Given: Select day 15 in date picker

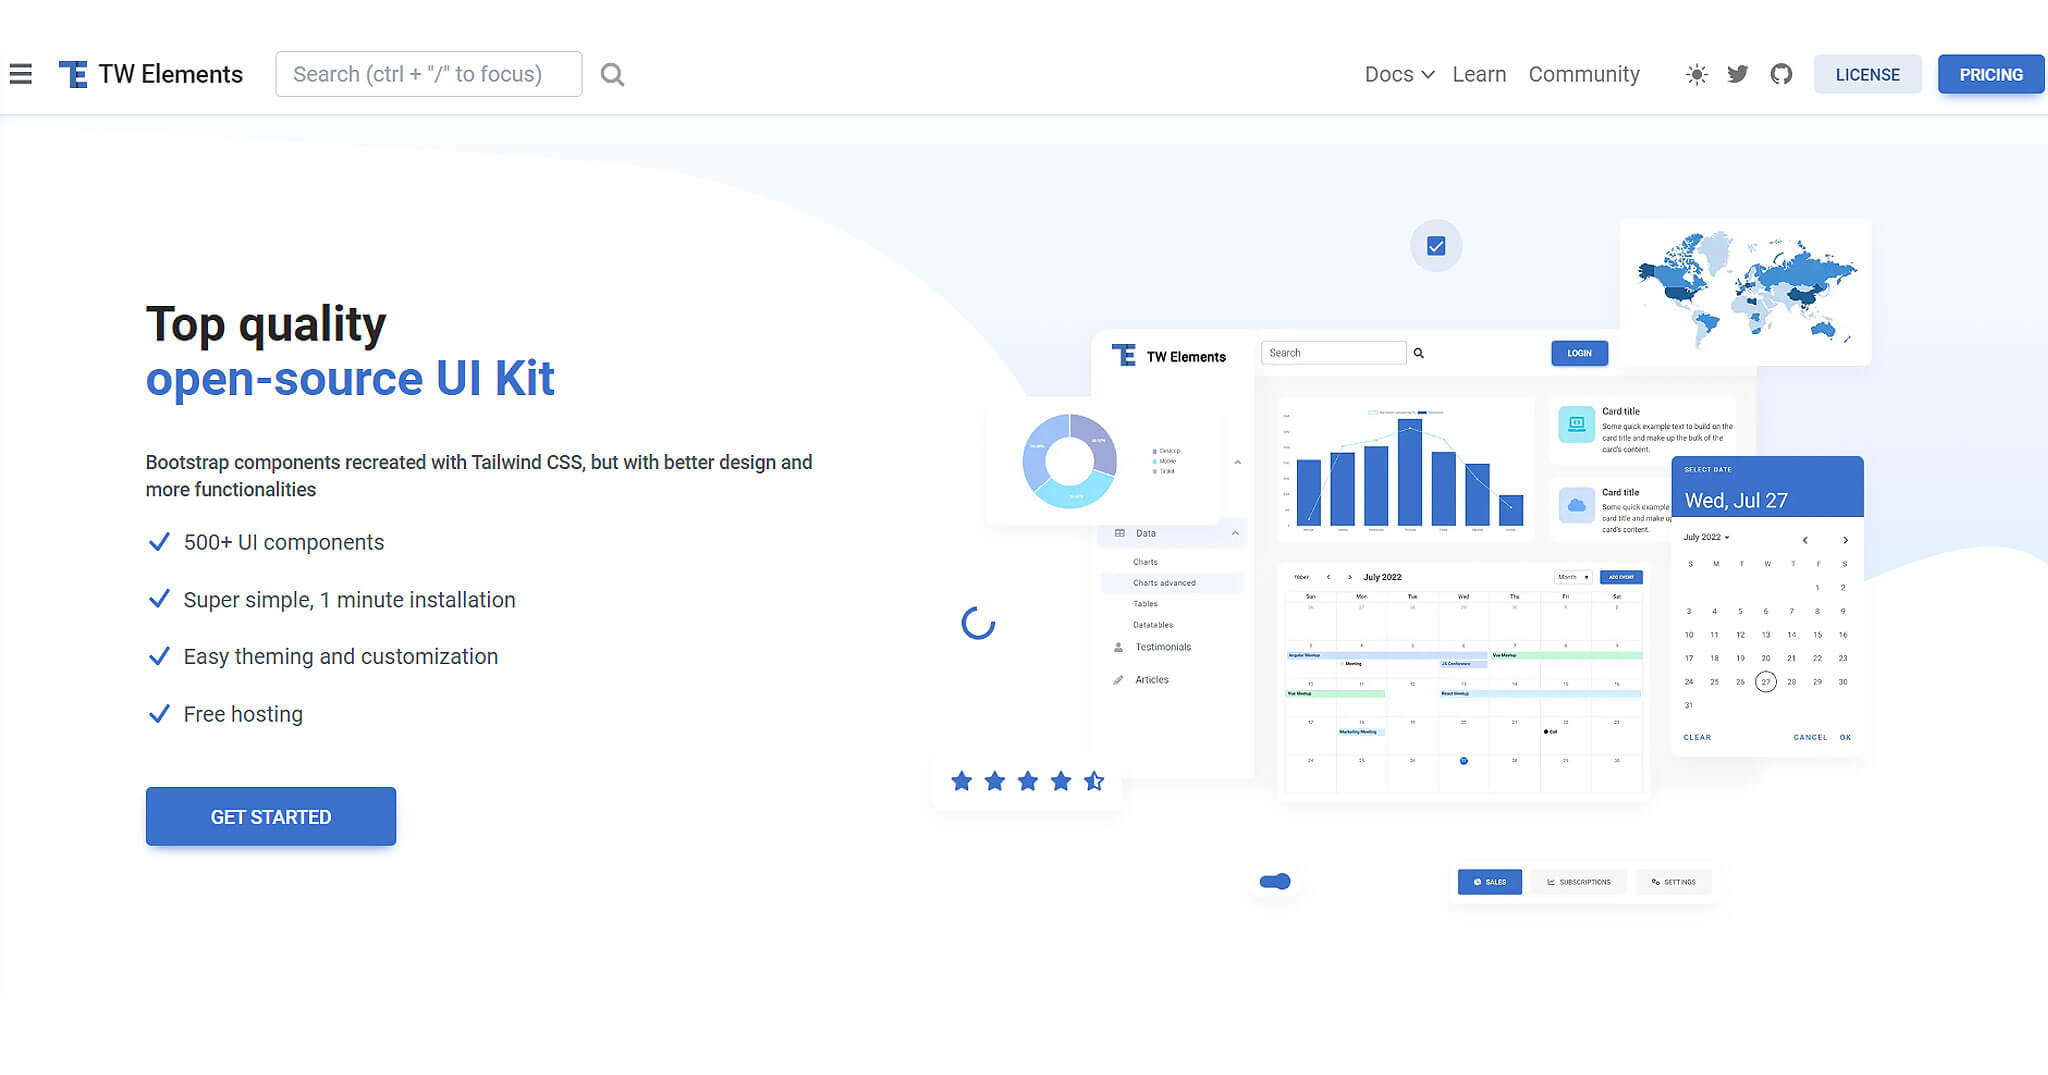Looking at the screenshot, I should point(1817,635).
